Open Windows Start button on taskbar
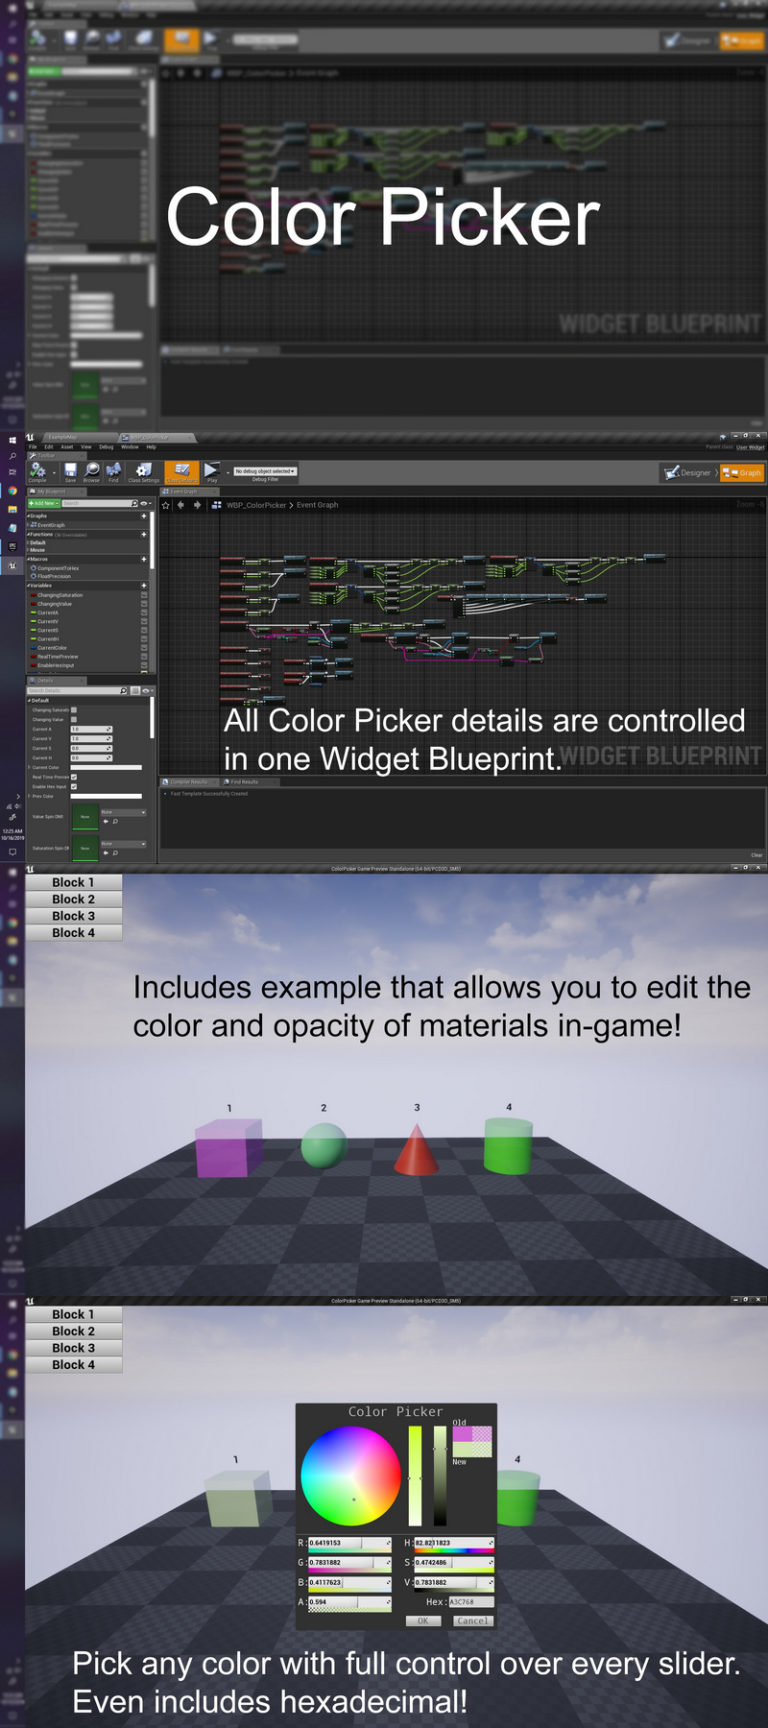The height and width of the screenshot is (1728, 768). [12, 440]
